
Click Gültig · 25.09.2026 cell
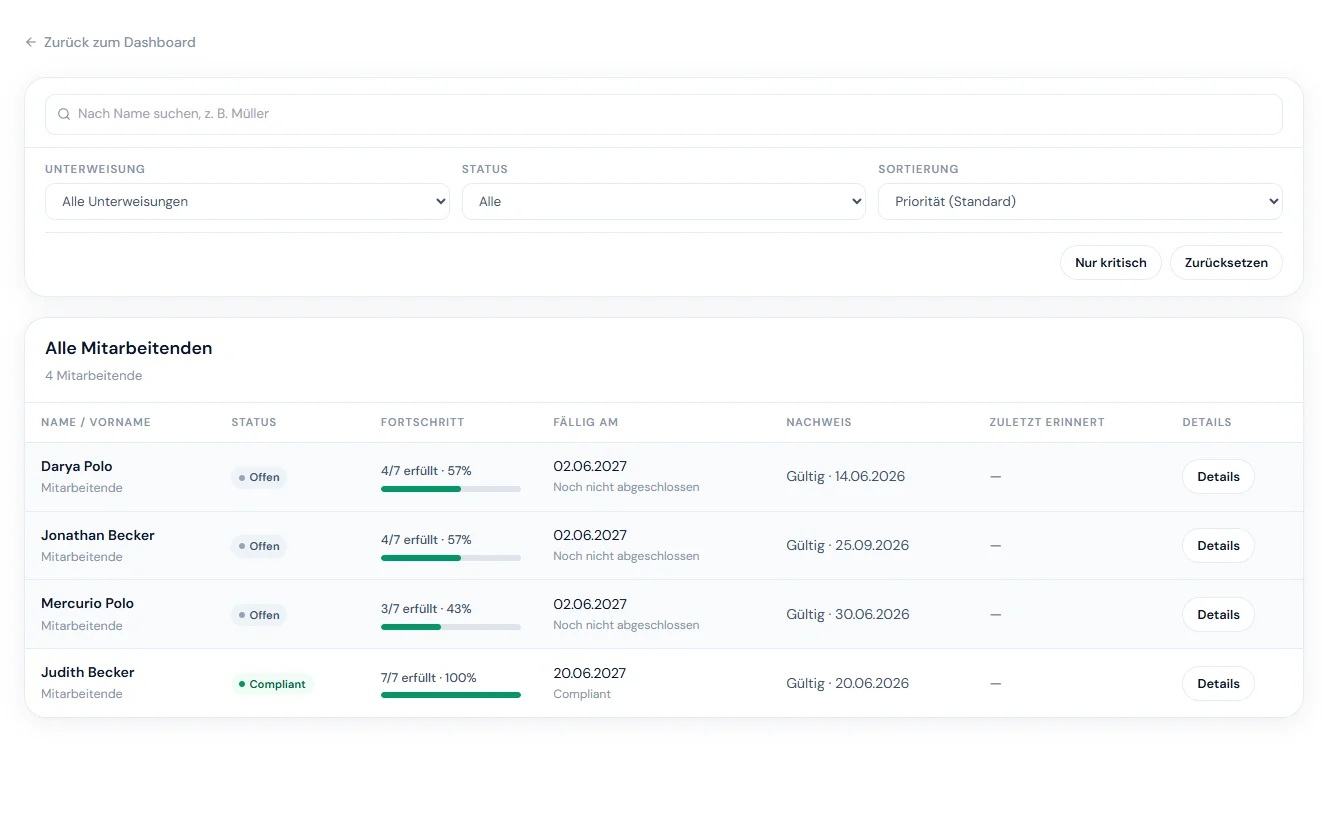pos(848,546)
